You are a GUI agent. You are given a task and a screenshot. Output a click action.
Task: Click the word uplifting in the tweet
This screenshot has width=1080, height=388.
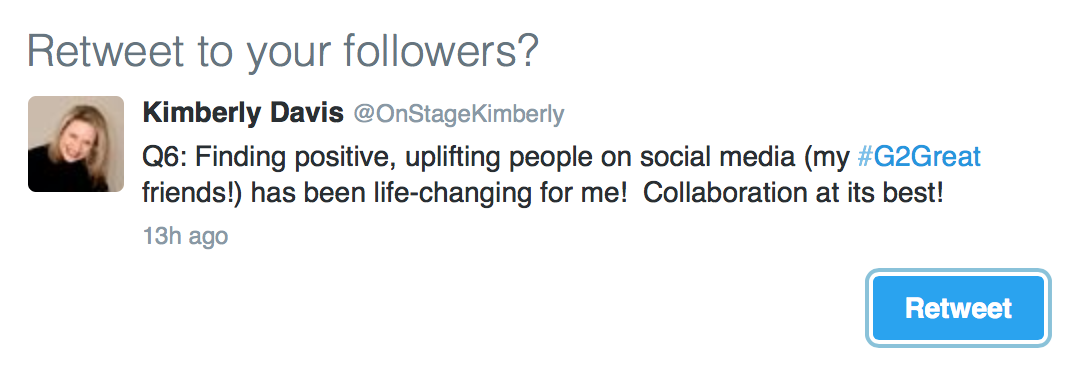pyautogui.click(x=454, y=159)
